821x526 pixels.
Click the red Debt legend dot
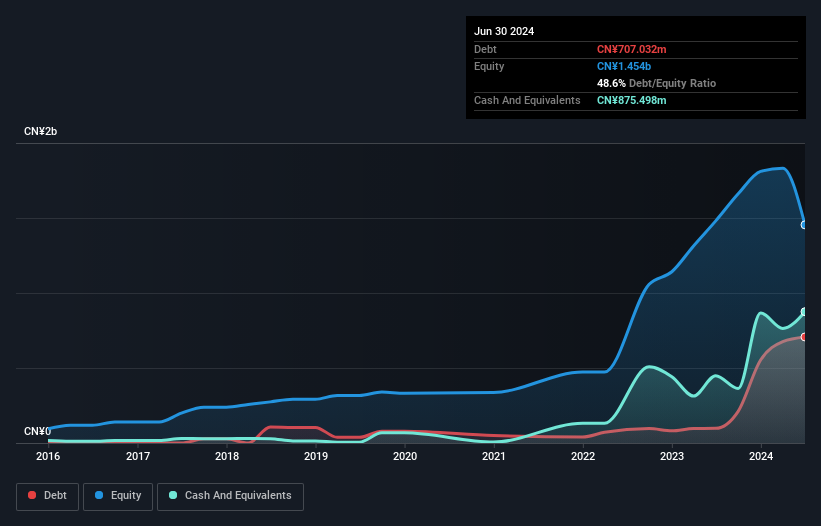[32, 495]
